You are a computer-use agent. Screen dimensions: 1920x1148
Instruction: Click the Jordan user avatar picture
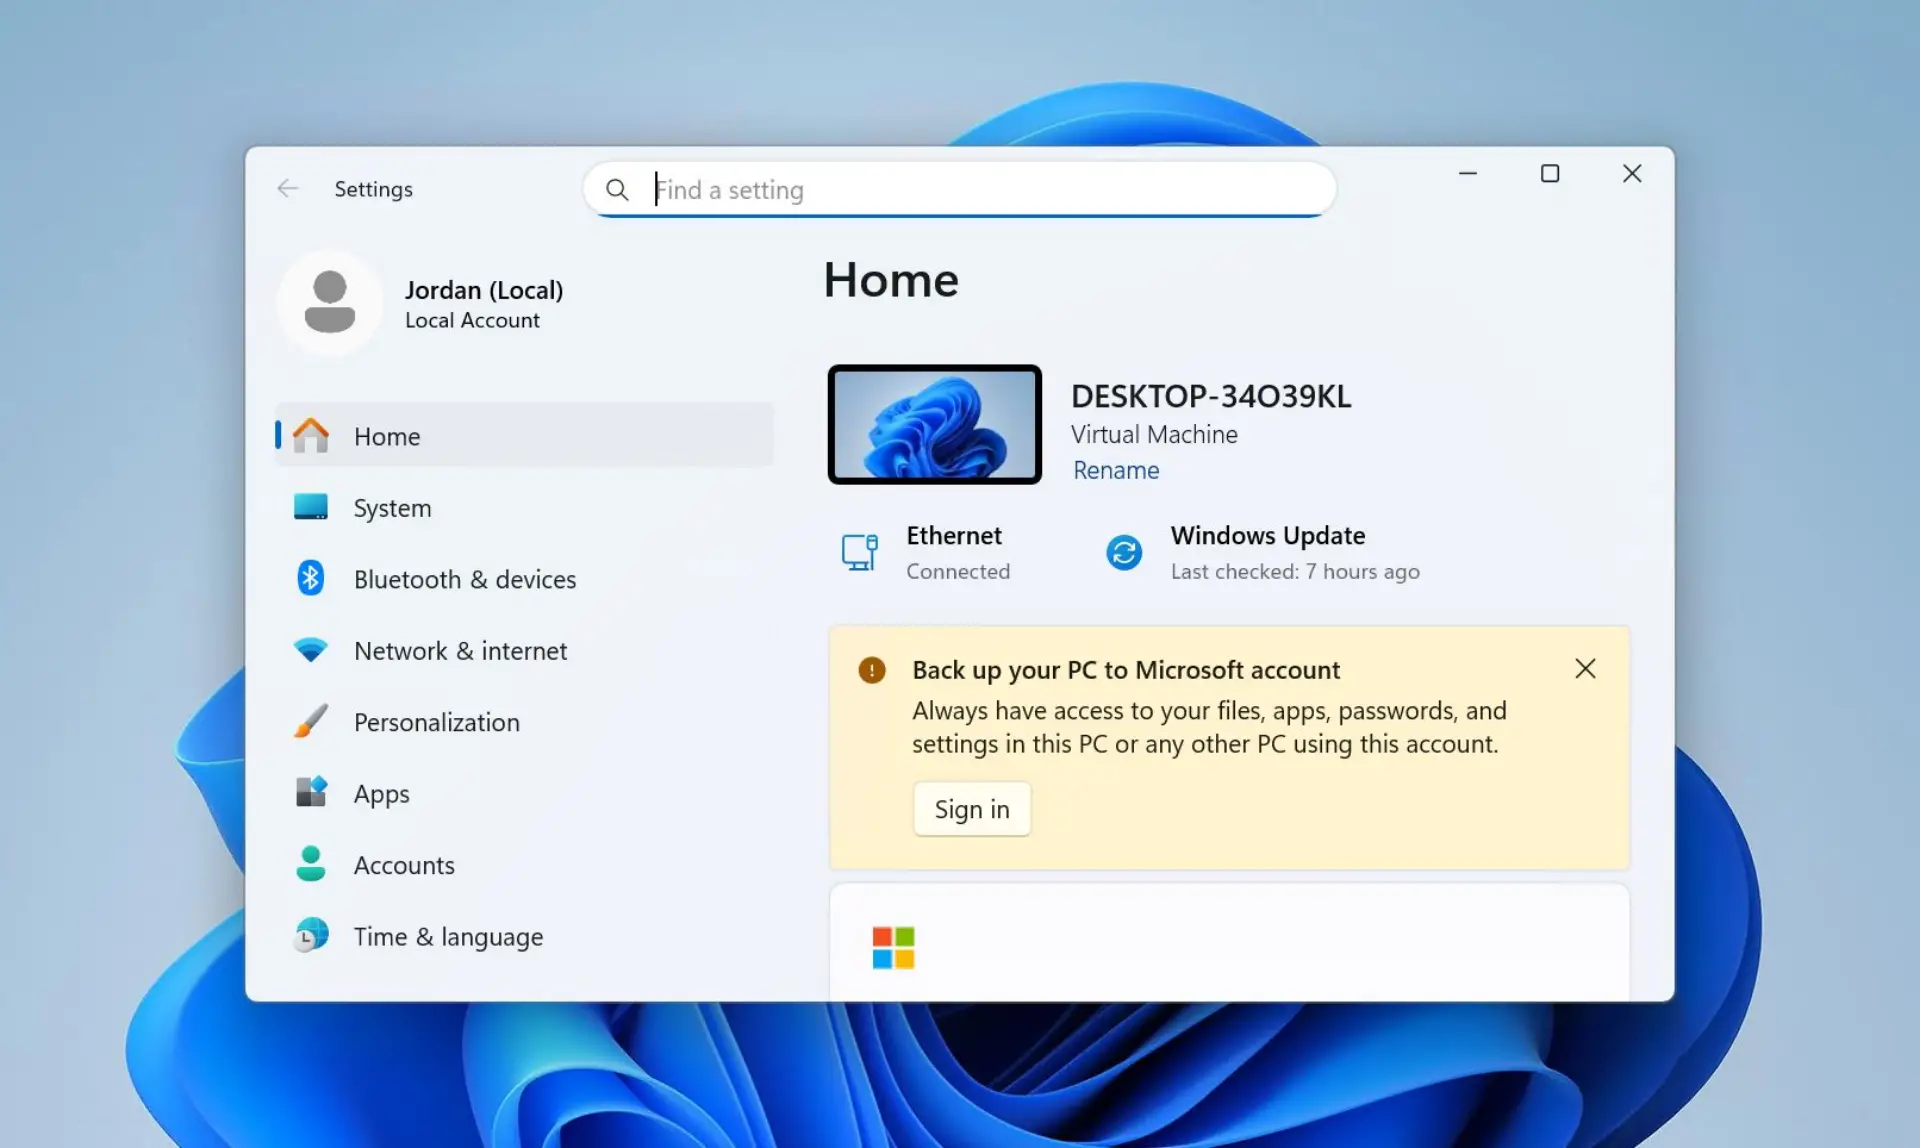(x=329, y=302)
